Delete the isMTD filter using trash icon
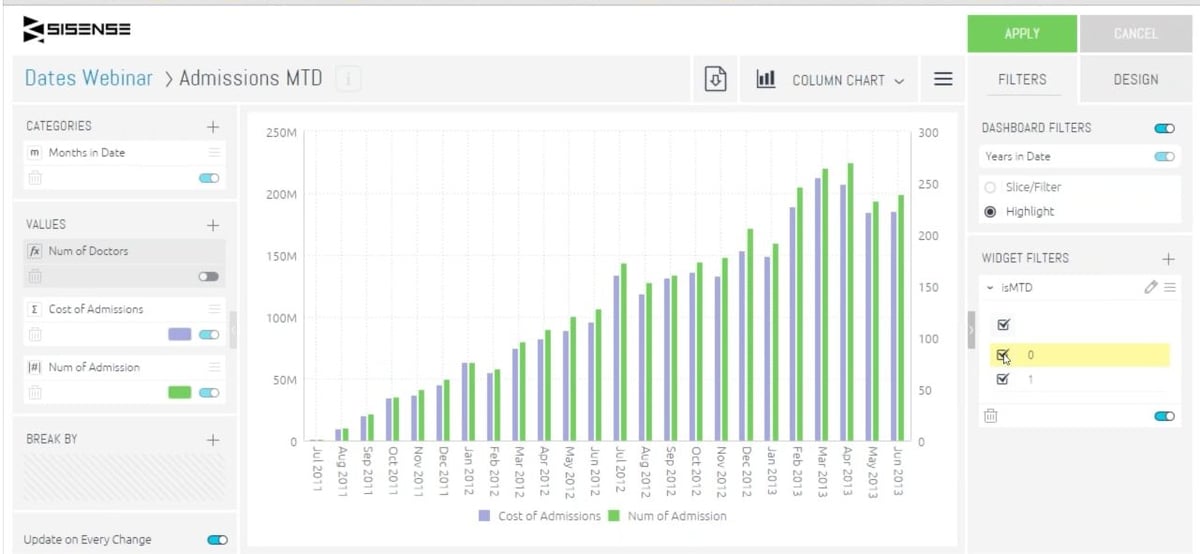Viewport: 1200px width, 554px height. pos(990,416)
